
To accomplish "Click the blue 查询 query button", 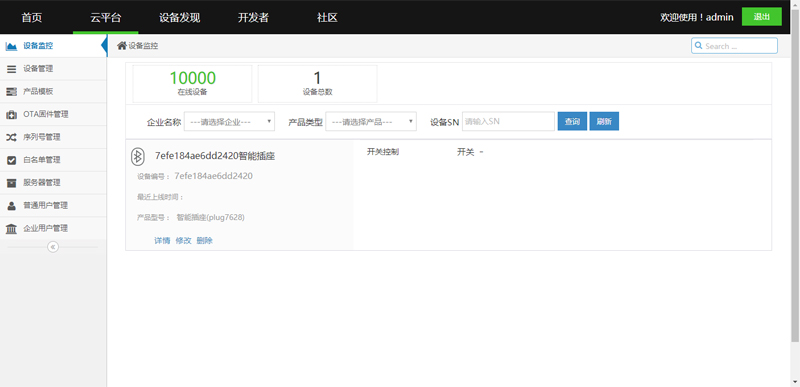I will (x=572, y=121).
